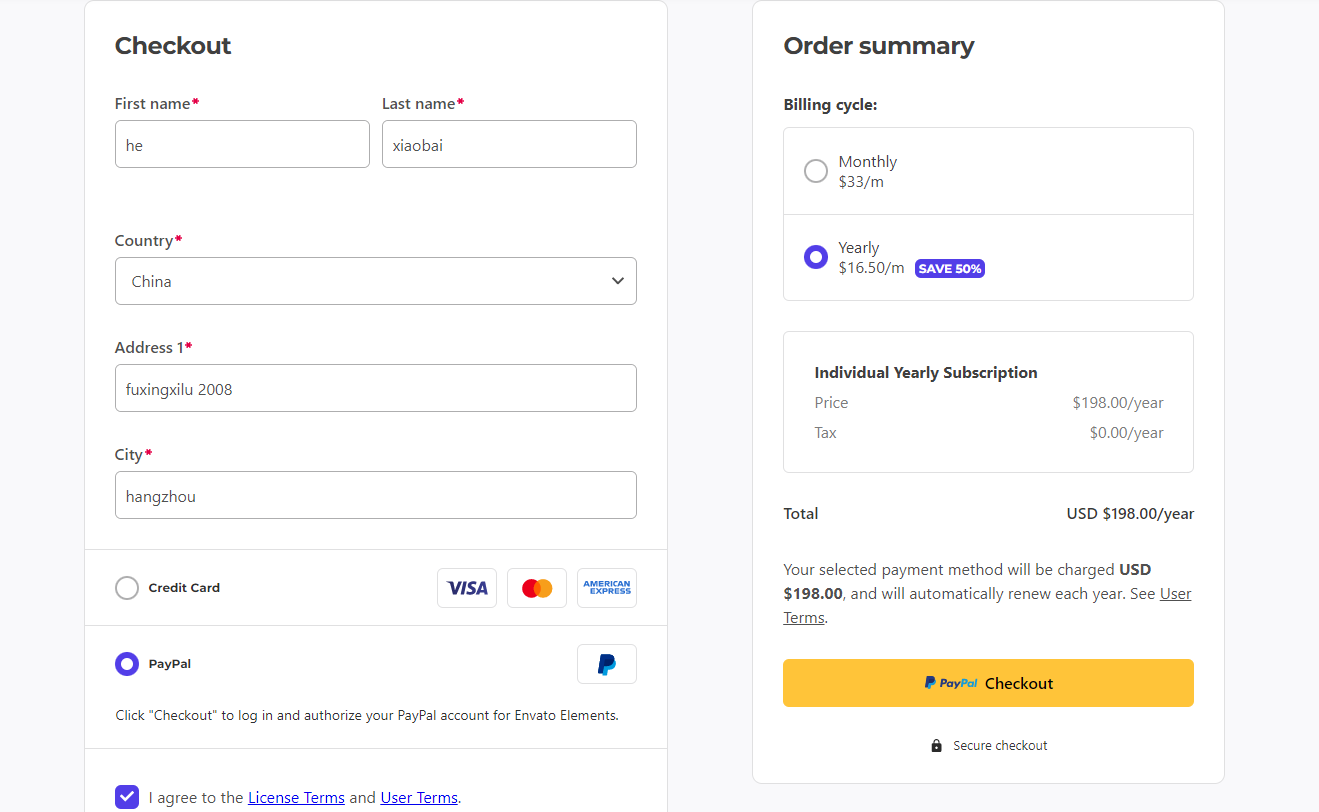Focus the First name input field
The height and width of the screenshot is (812, 1319).
(x=242, y=144)
